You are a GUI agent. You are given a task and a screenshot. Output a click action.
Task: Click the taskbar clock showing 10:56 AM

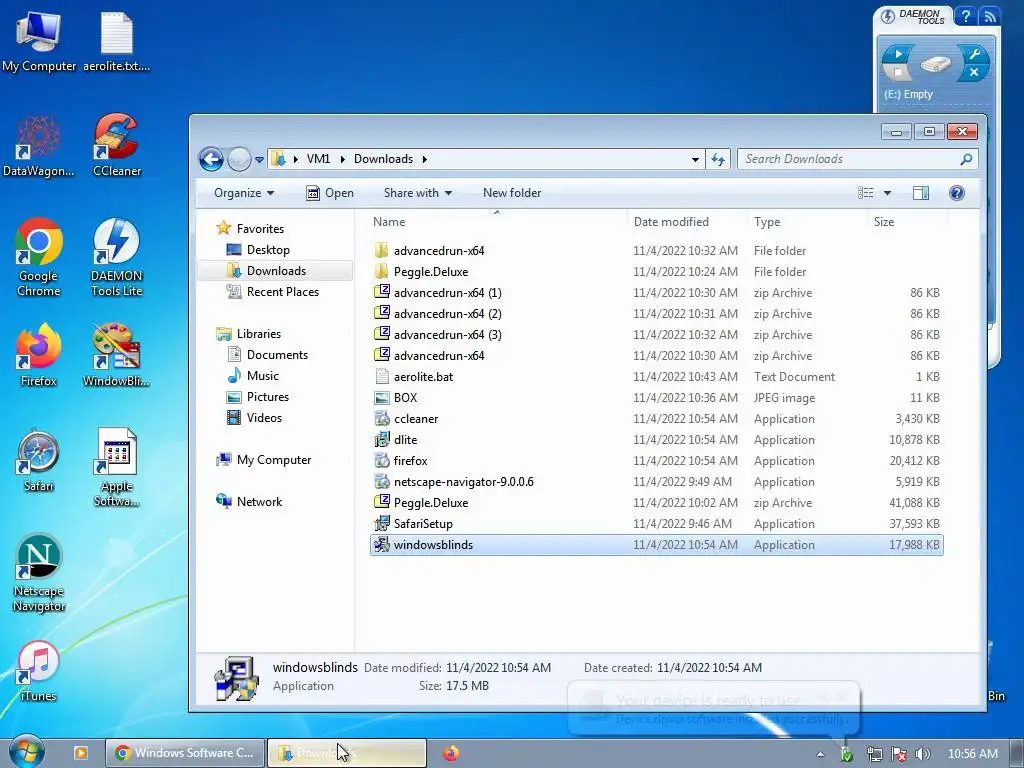point(972,754)
